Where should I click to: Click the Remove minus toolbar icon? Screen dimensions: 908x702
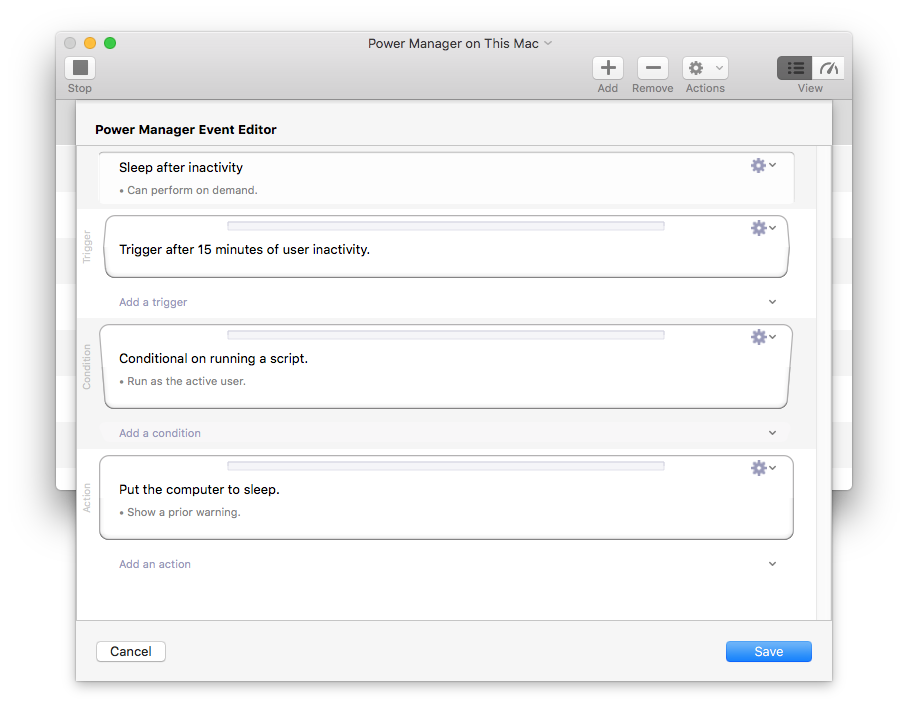pyautogui.click(x=652, y=68)
